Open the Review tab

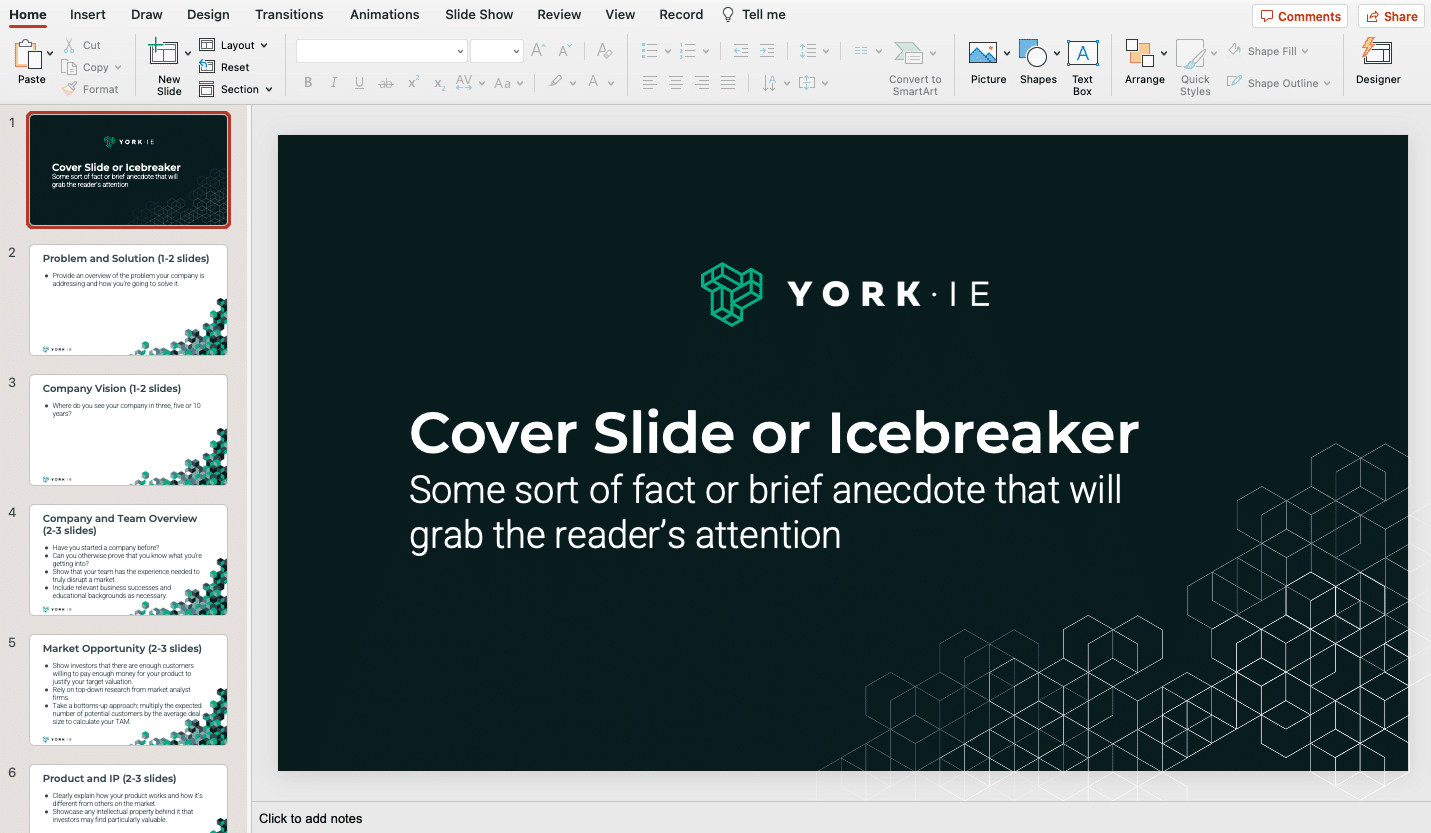tap(559, 14)
